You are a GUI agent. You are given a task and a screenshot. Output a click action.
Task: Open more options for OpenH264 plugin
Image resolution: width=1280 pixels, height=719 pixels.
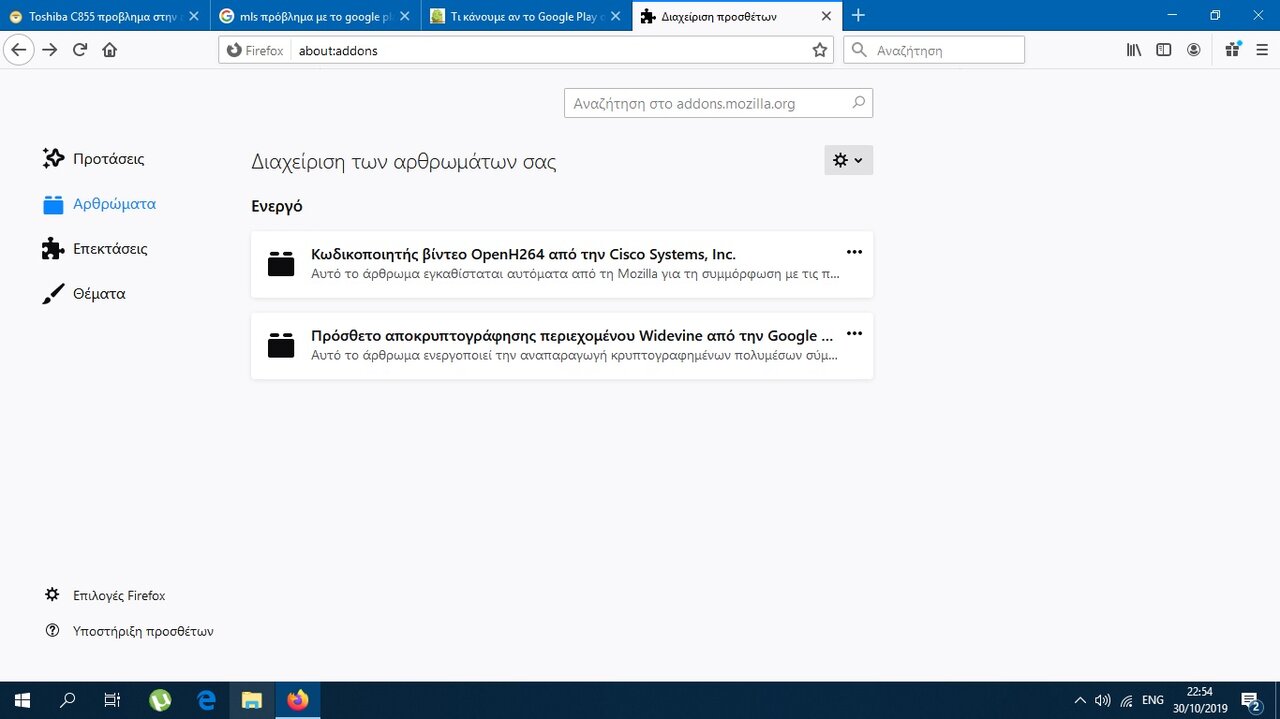point(854,252)
